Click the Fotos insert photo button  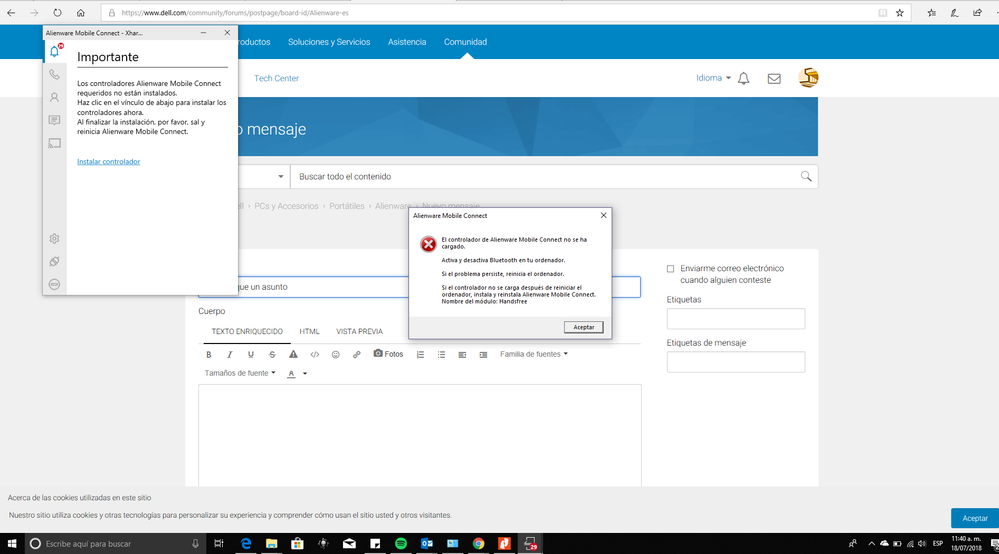coord(388,354)
